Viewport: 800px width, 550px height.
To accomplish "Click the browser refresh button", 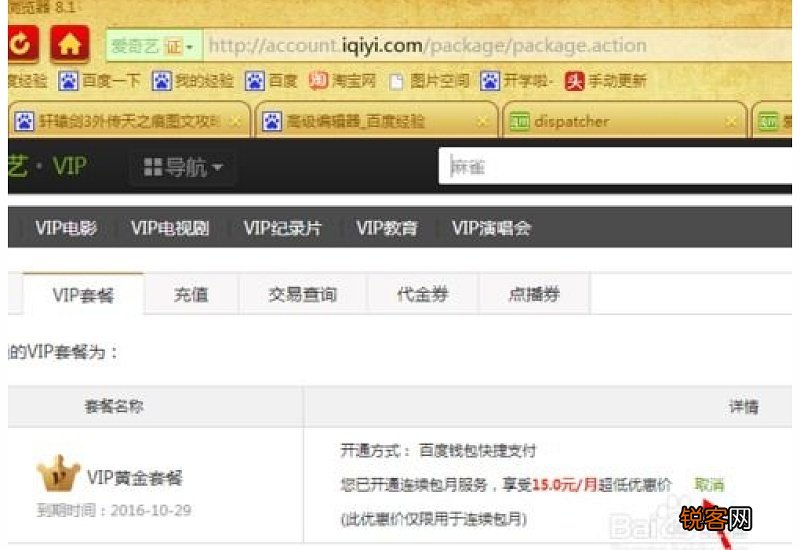I will [x=22, y=44].
